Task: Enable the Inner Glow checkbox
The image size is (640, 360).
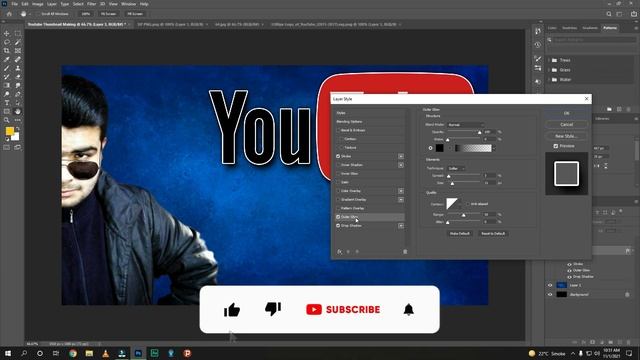Action: pos(338,173)
